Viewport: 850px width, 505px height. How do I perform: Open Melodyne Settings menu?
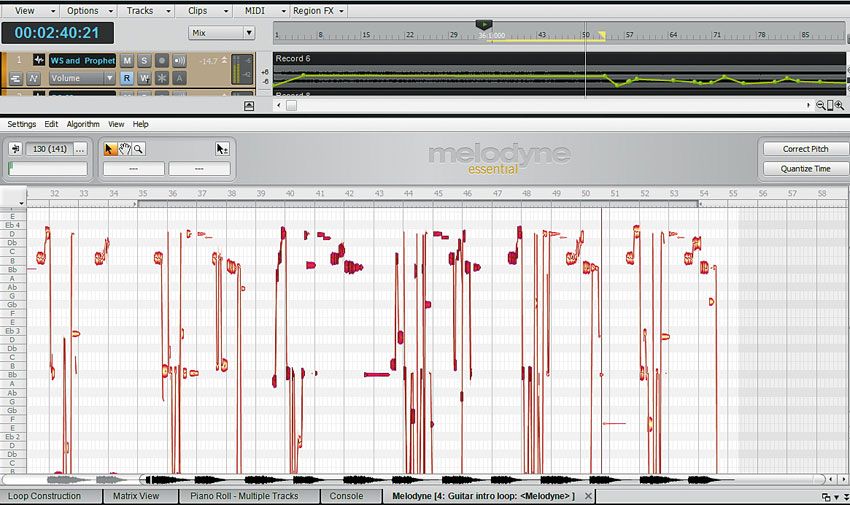click(x=22, y=124)
